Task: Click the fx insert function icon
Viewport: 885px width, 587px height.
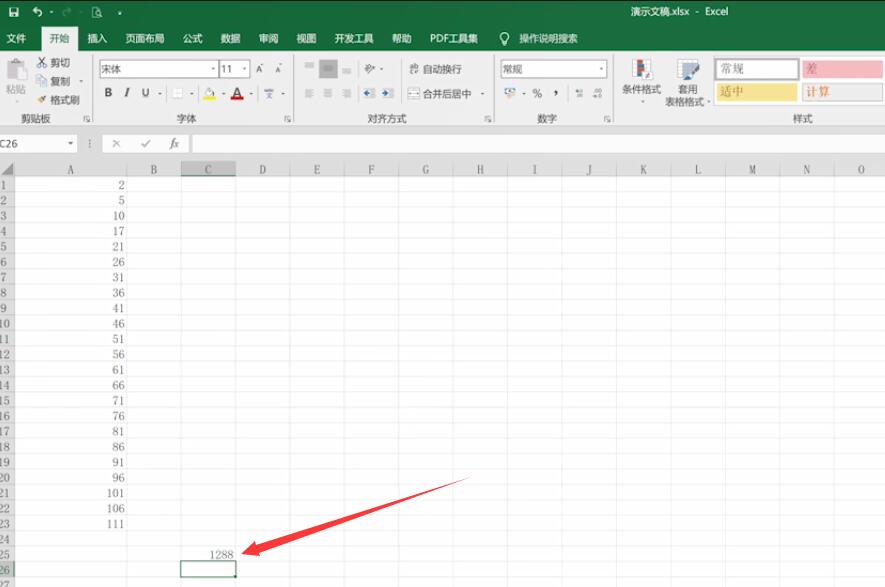Action: point(174,143)
